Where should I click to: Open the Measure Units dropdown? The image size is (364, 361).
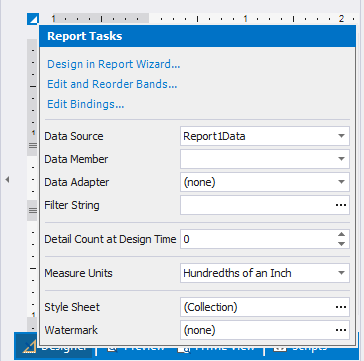pyautogui.click(x=265, y=273)
